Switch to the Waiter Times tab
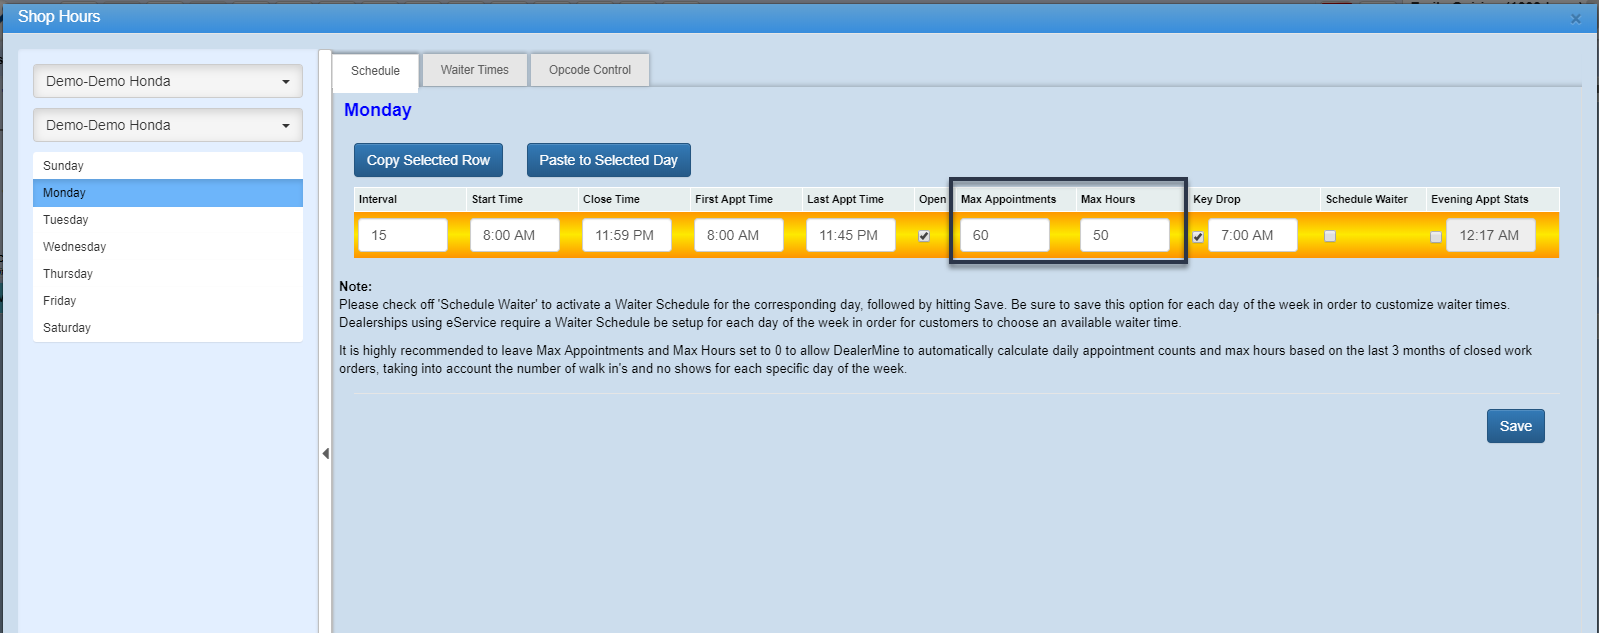This screenshot has width=1599, height=633. [x=474, y=70]
